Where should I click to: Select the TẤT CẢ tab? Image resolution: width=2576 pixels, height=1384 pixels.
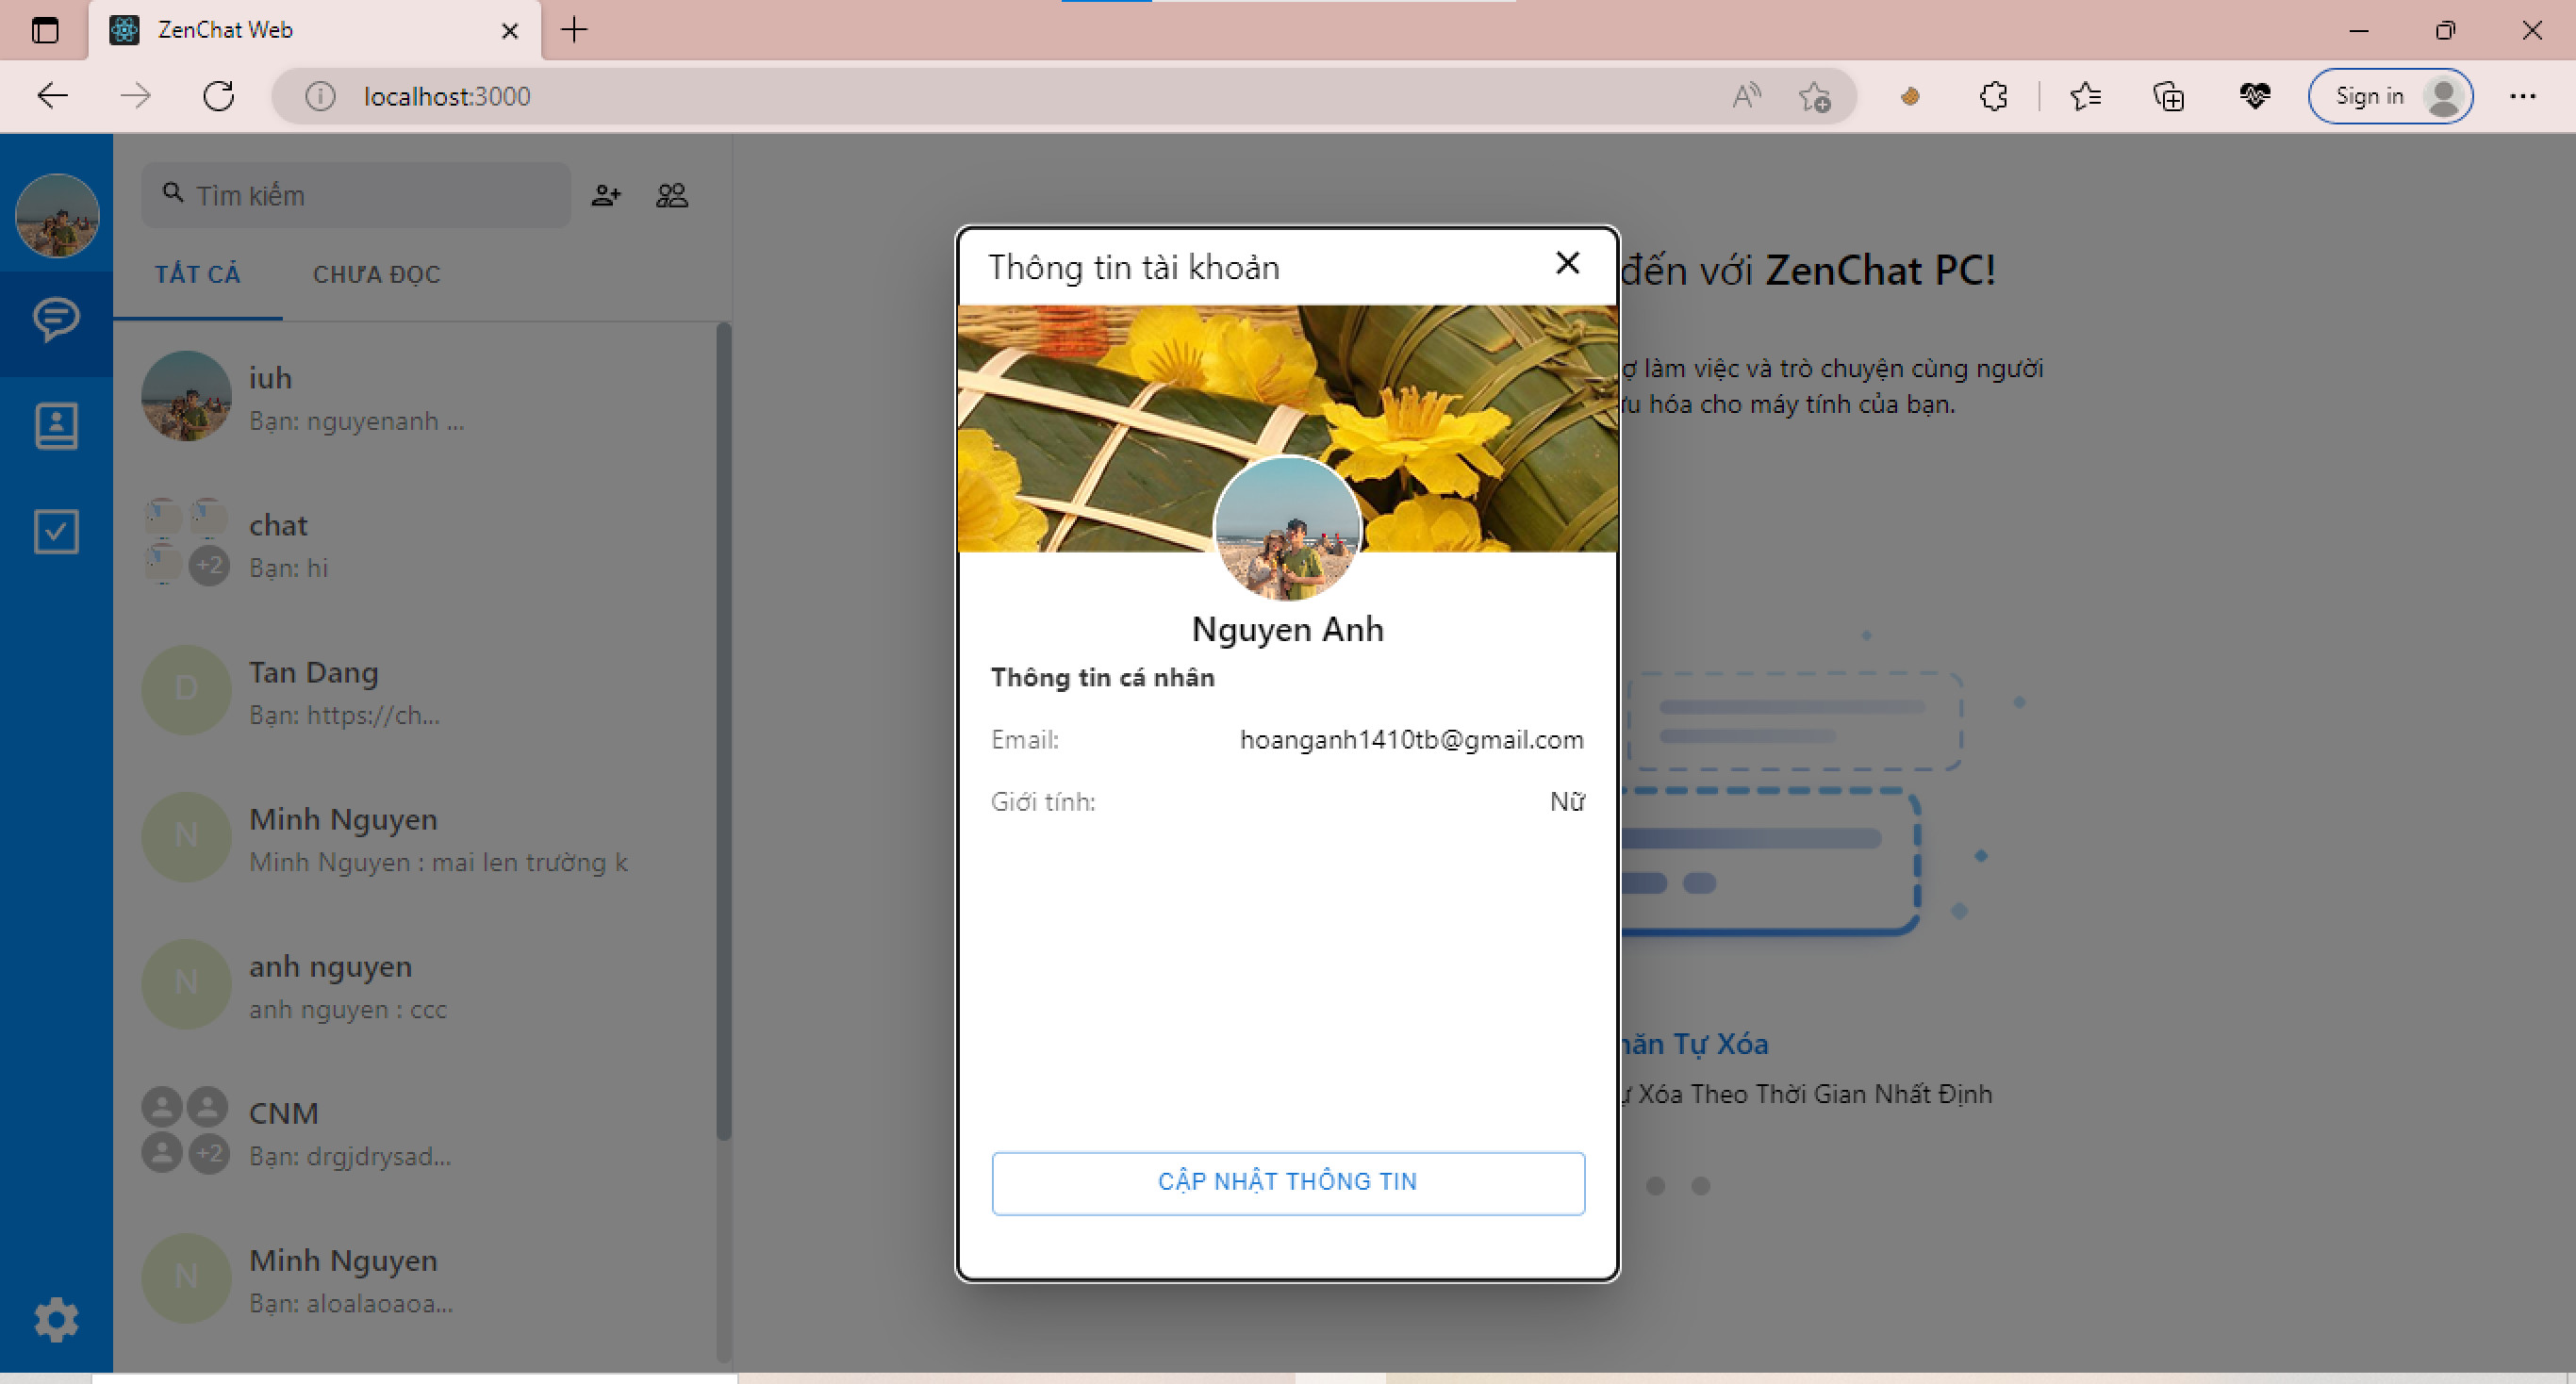(x=197, y=274)
